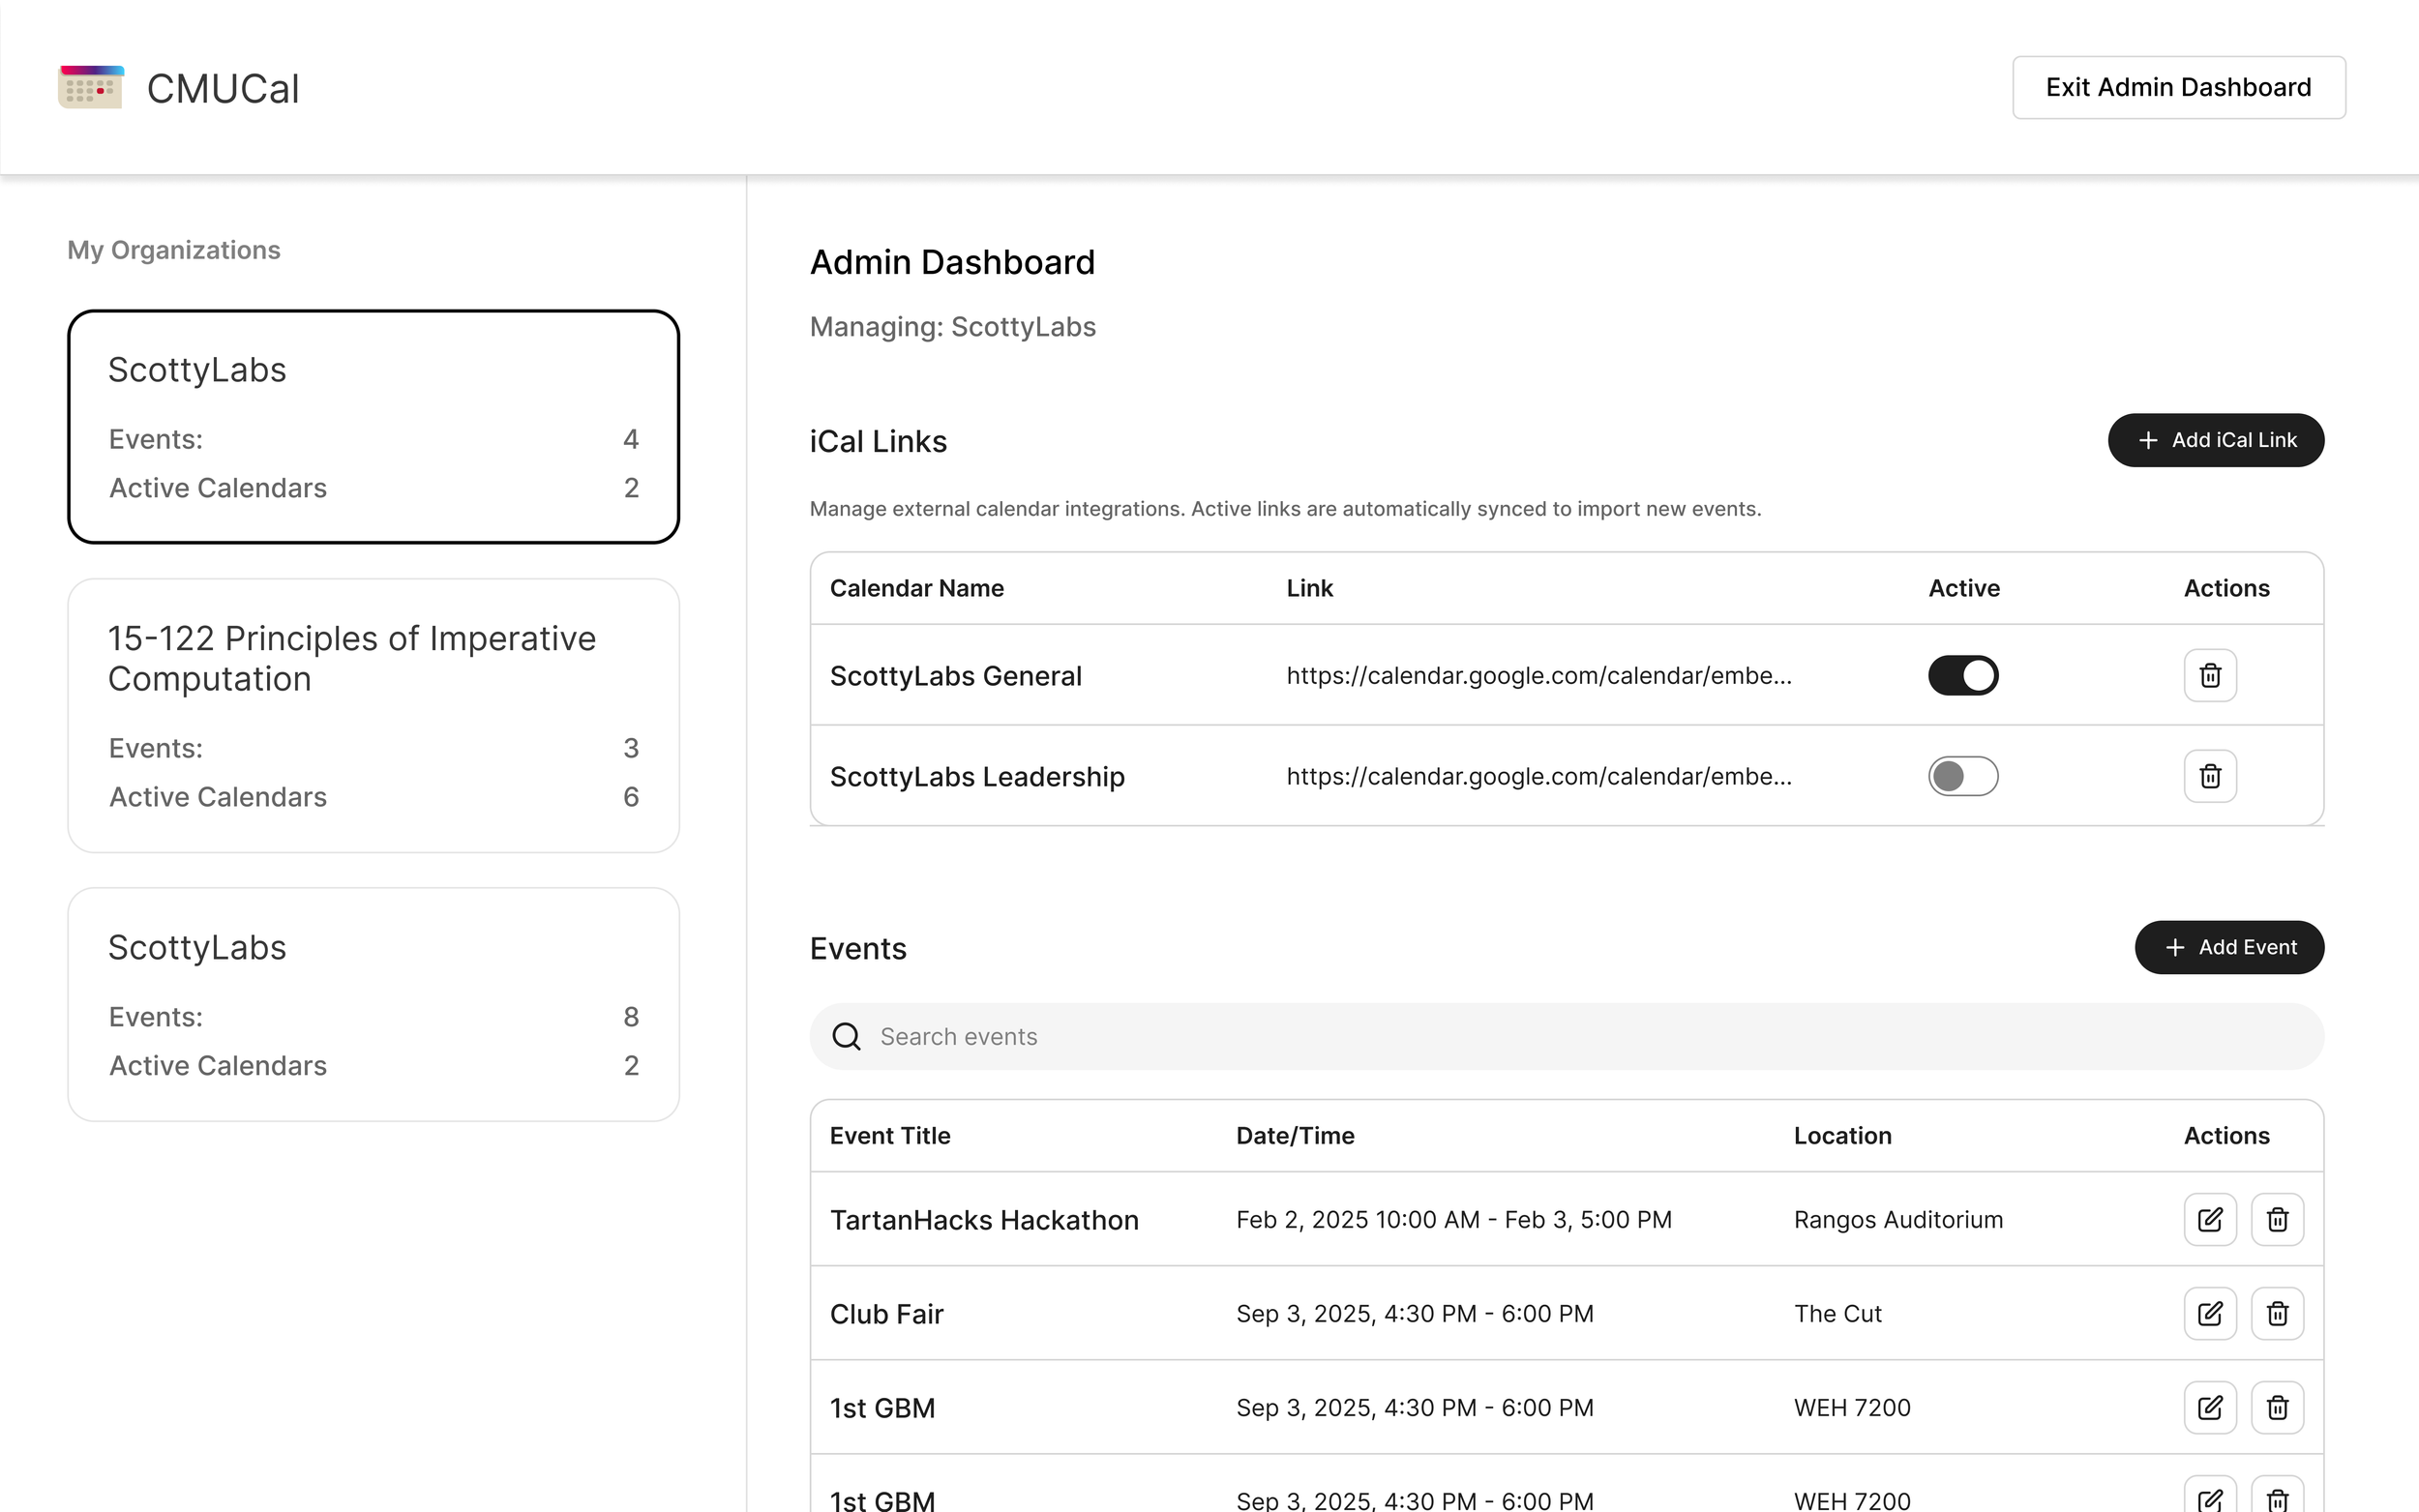Delete the ScottyLabs General iCal link
The image size is (2419, 1512).
point(2209,676)
